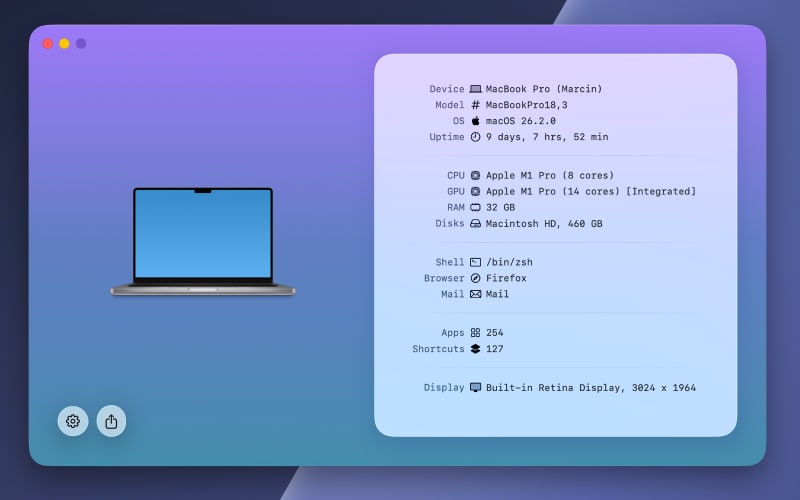Click the chip icon beside GPU
Screen dimensions: 800x500
pos(475,191)
